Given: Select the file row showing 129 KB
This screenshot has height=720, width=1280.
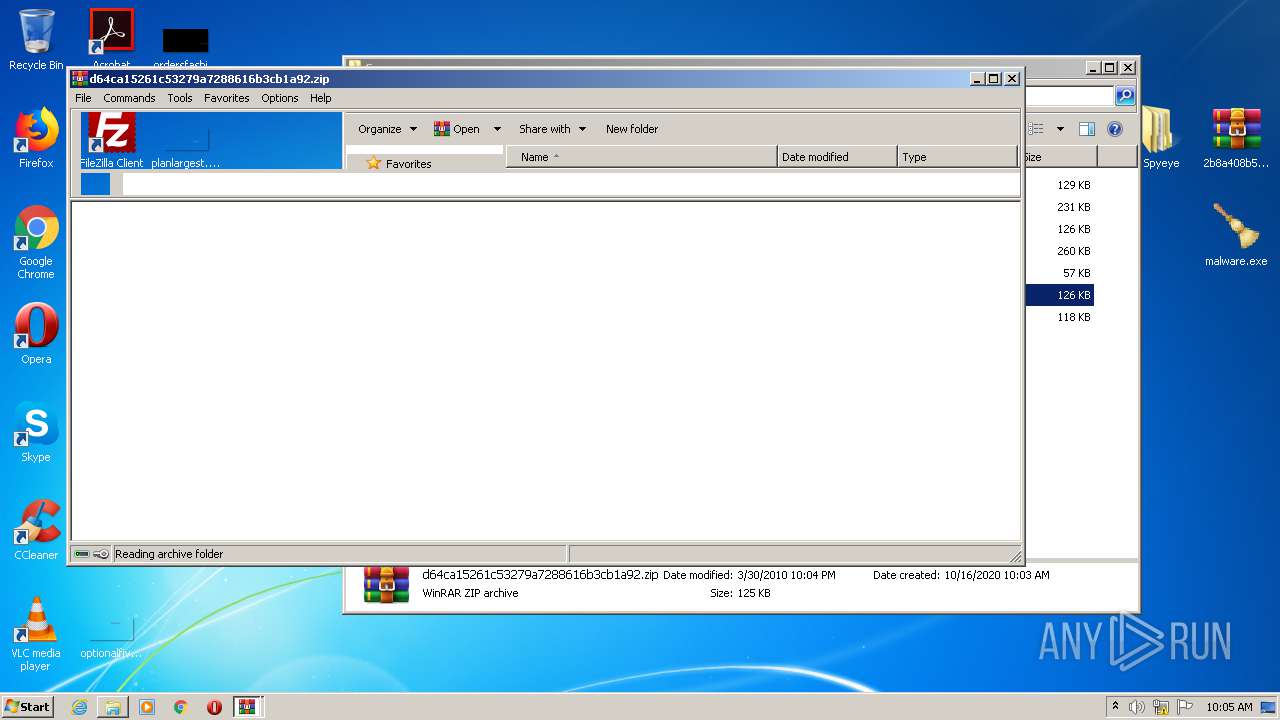Looking at the screenshot, I should [1059, 185].
